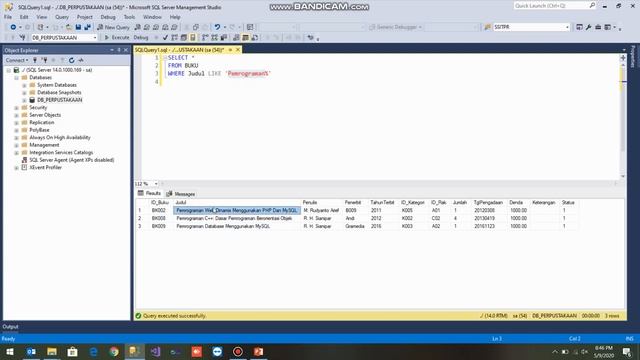The width and height of the screenshot is (640, 360).
Task: Click the query editor vertical scrollbar
Action: click(x=622, y=116)
